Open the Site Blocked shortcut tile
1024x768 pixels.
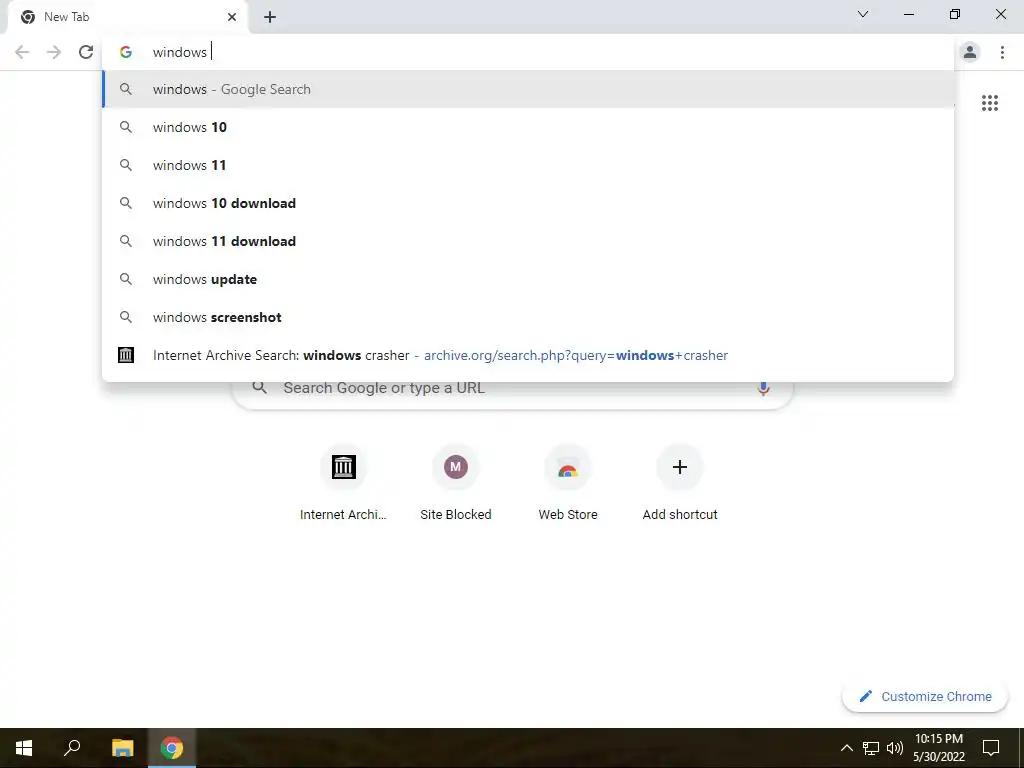[456, 483]
